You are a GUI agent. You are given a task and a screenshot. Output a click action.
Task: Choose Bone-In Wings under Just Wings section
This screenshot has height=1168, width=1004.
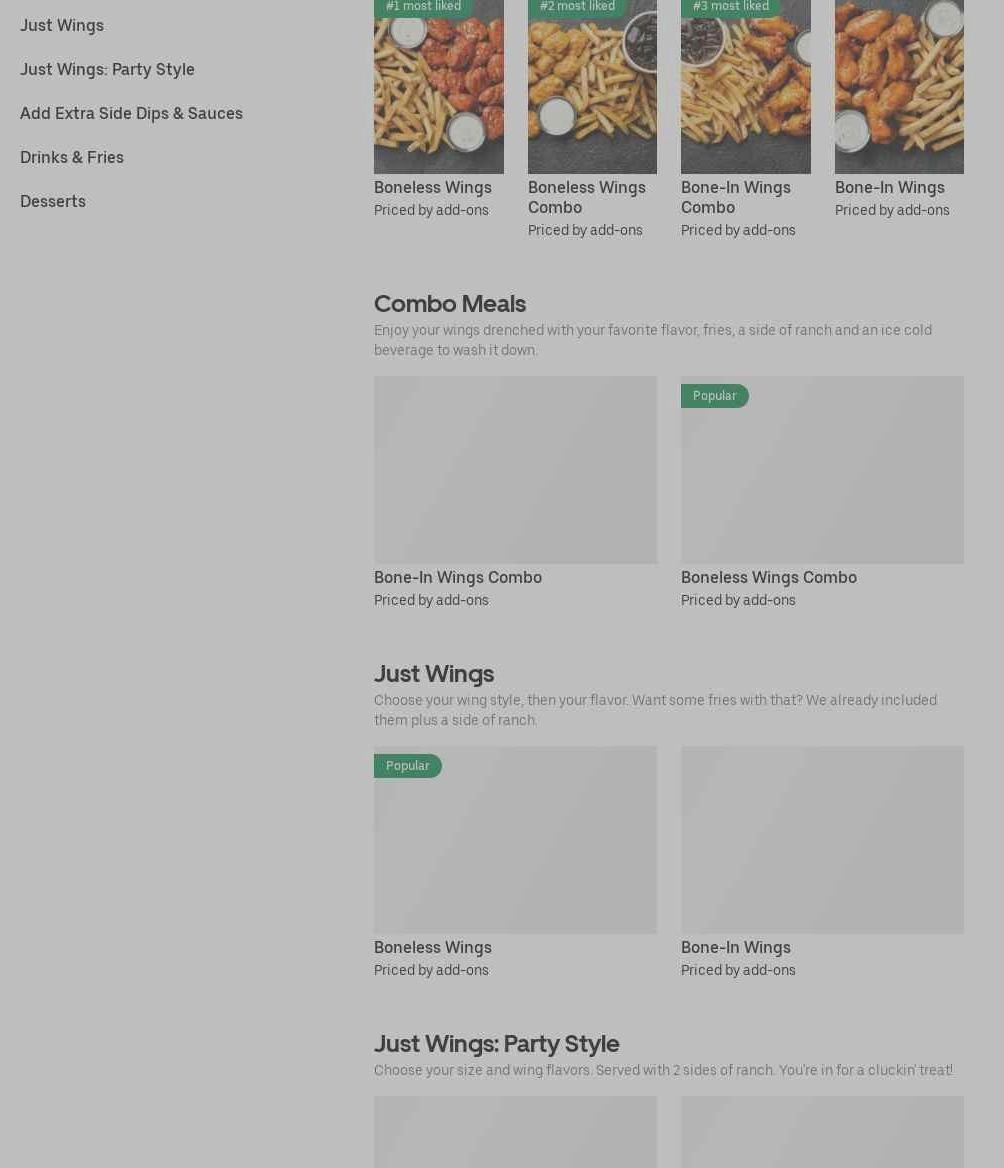pyautogui.click(x=736, y=948)
